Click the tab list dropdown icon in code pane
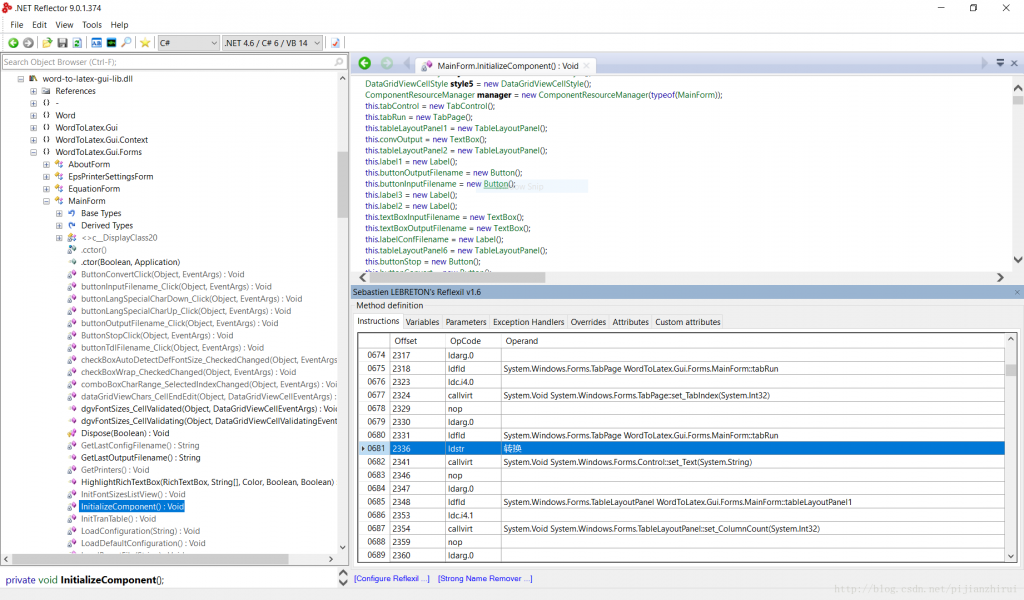Viewport: 1024px width, 600px height. pos(1000,63)
